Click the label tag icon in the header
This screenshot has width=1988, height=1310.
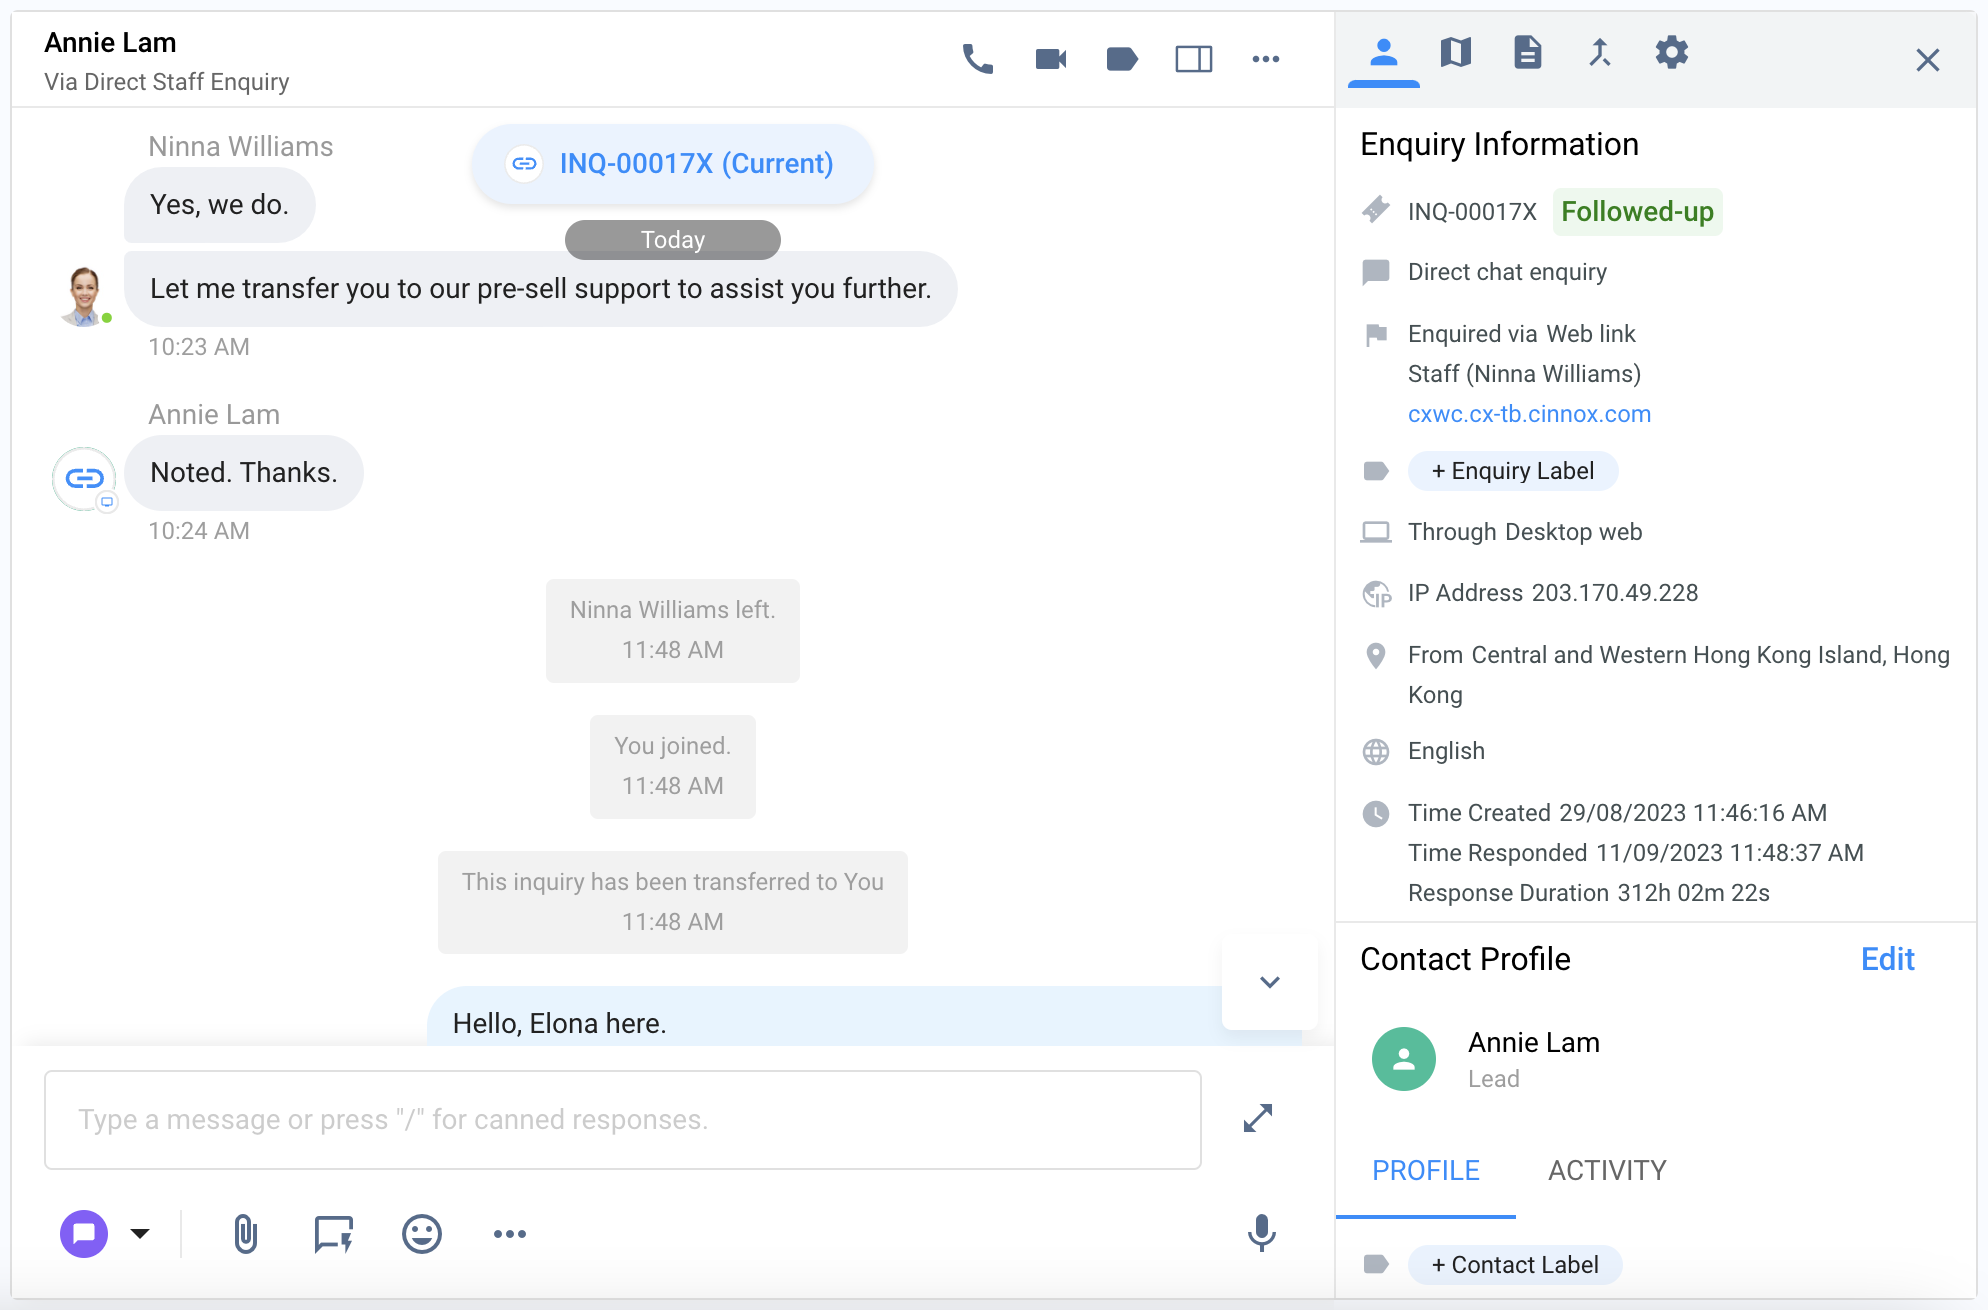tap(1122, 59)
